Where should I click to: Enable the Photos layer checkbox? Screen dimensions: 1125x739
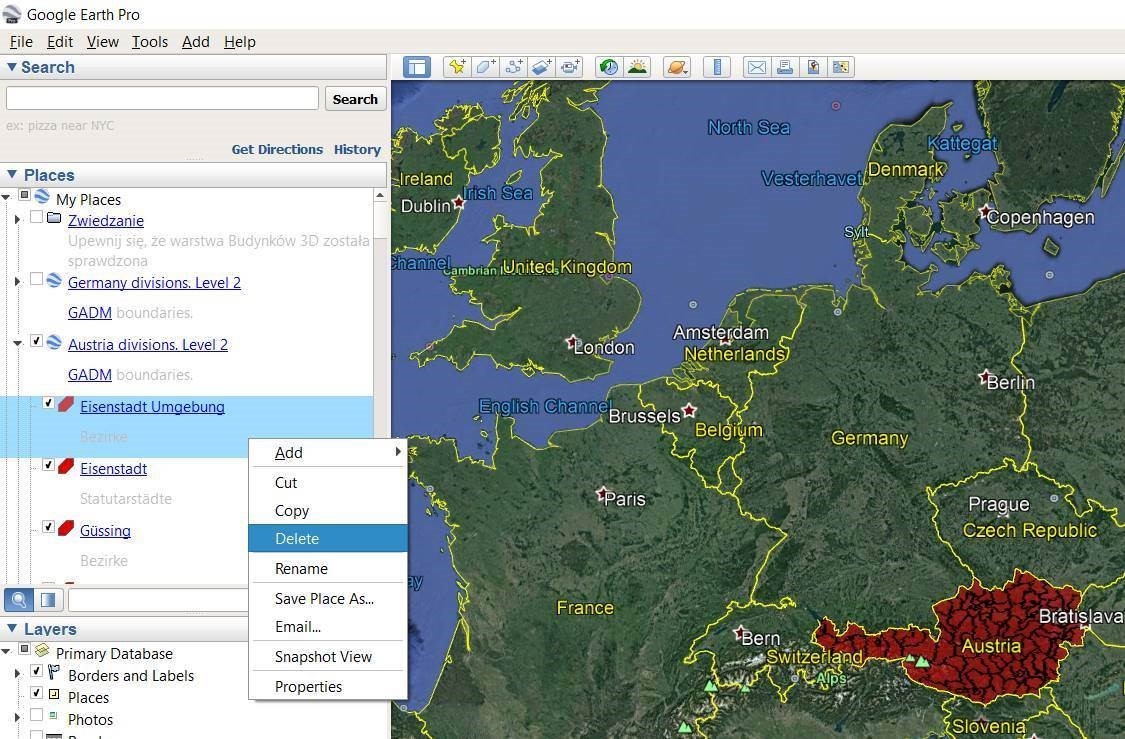tap(37, 715)
